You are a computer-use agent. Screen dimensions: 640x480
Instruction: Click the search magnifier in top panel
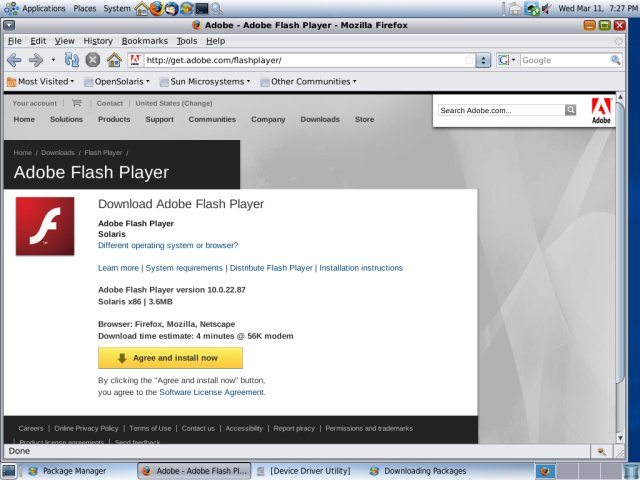coord(217,9)
